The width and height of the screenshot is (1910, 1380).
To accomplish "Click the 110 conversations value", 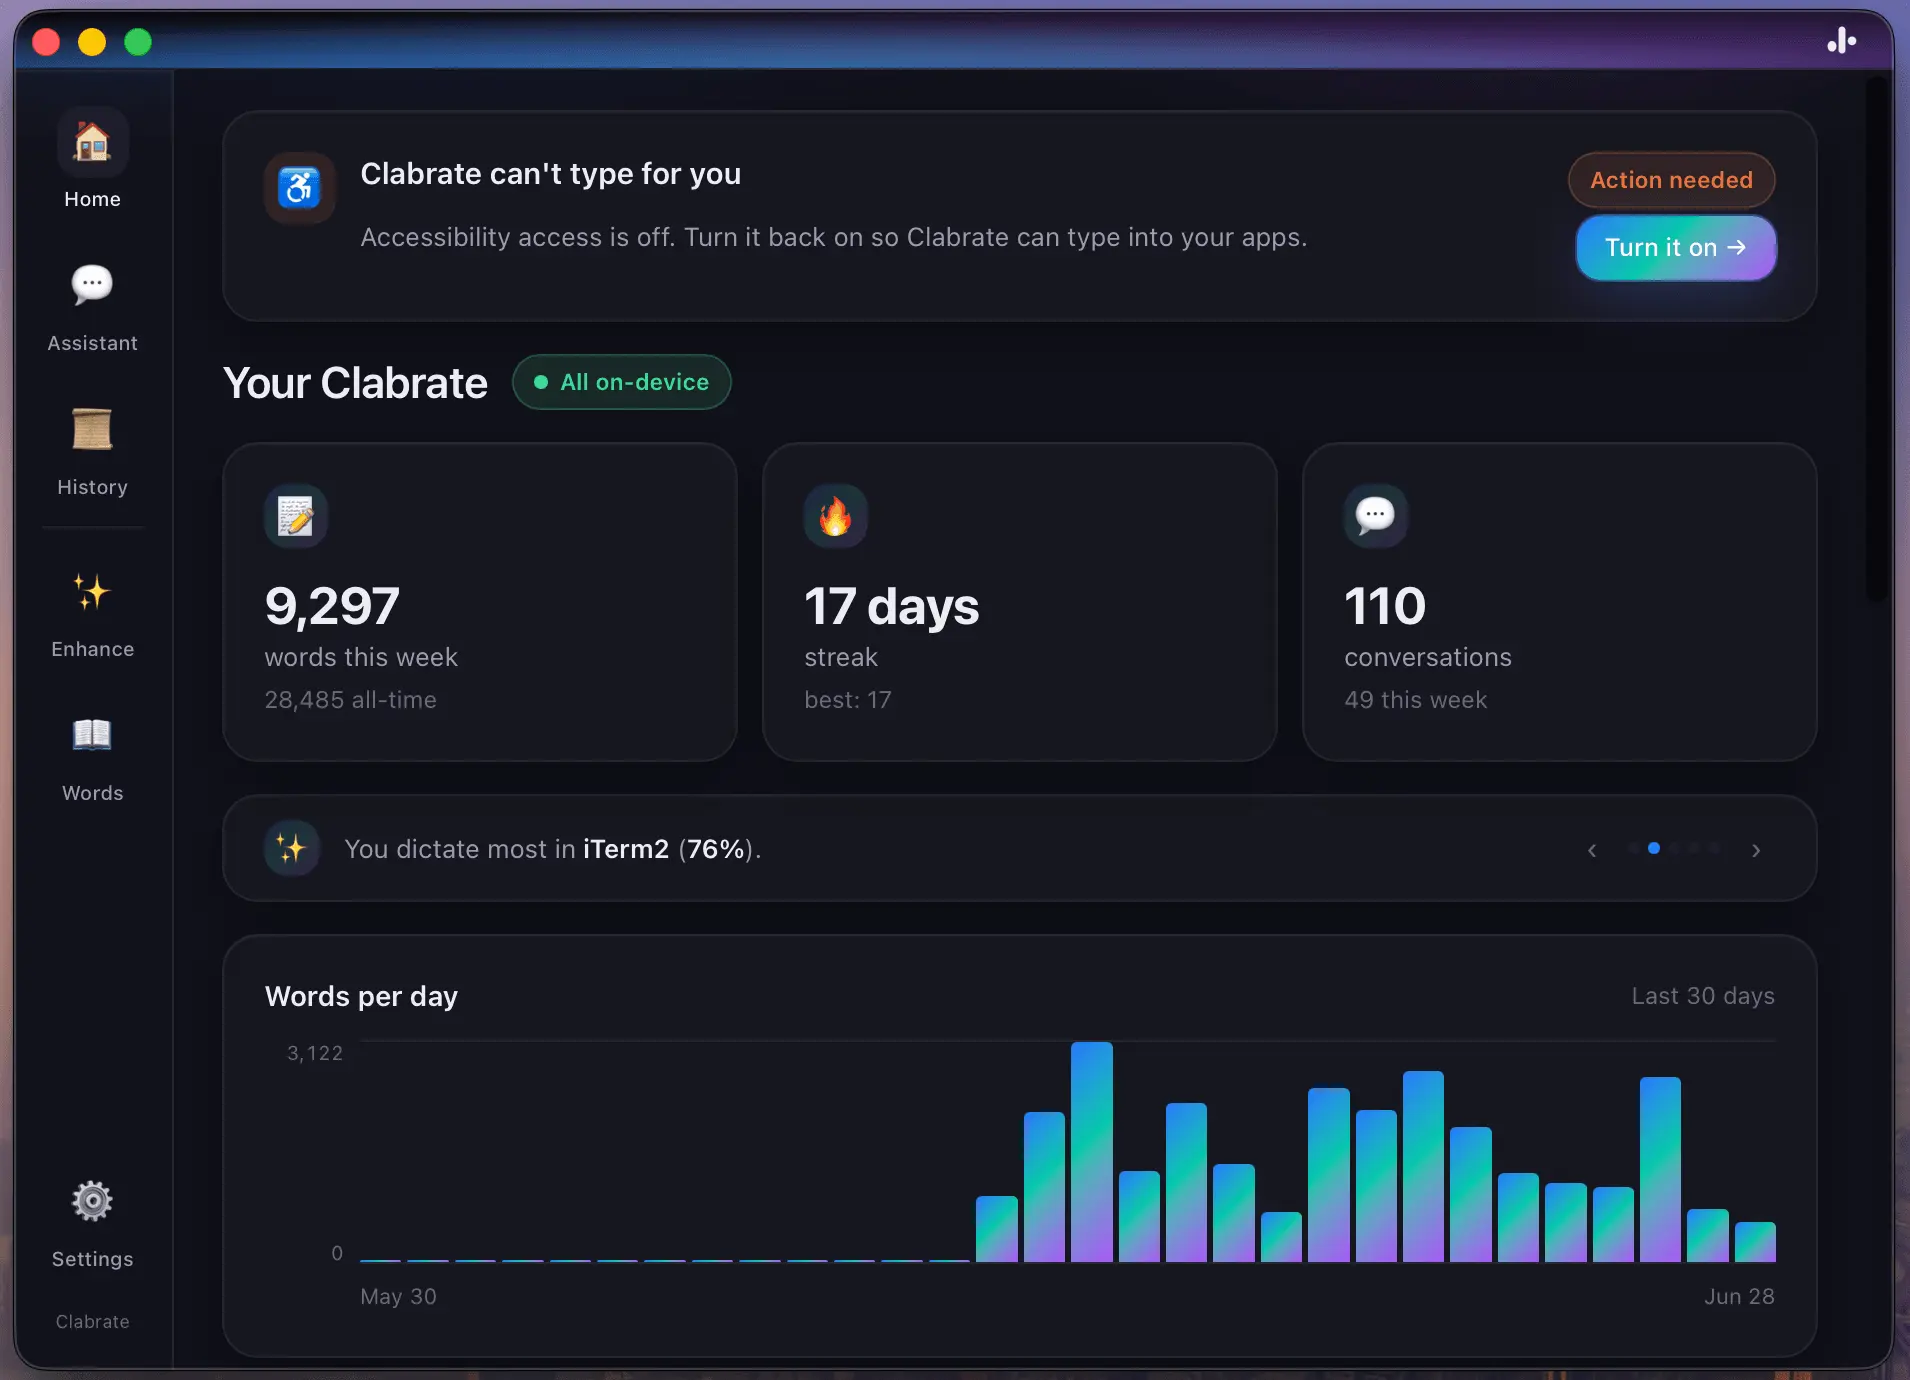I will pos(1385,606).
